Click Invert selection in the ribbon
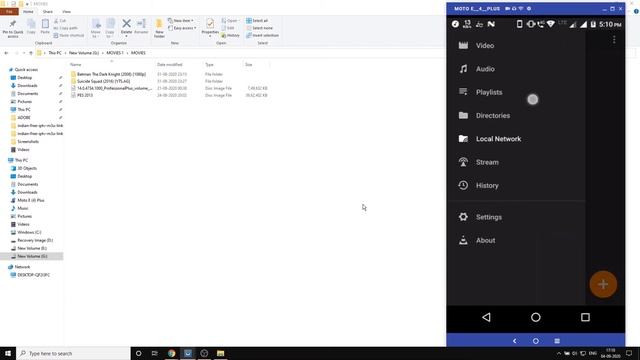 (x=262, y=36)
